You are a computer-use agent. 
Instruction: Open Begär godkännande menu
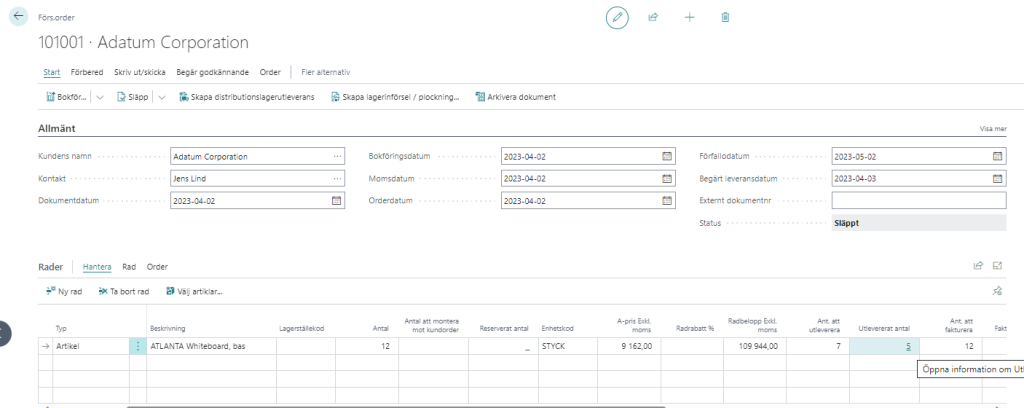(x=212, y=72)
